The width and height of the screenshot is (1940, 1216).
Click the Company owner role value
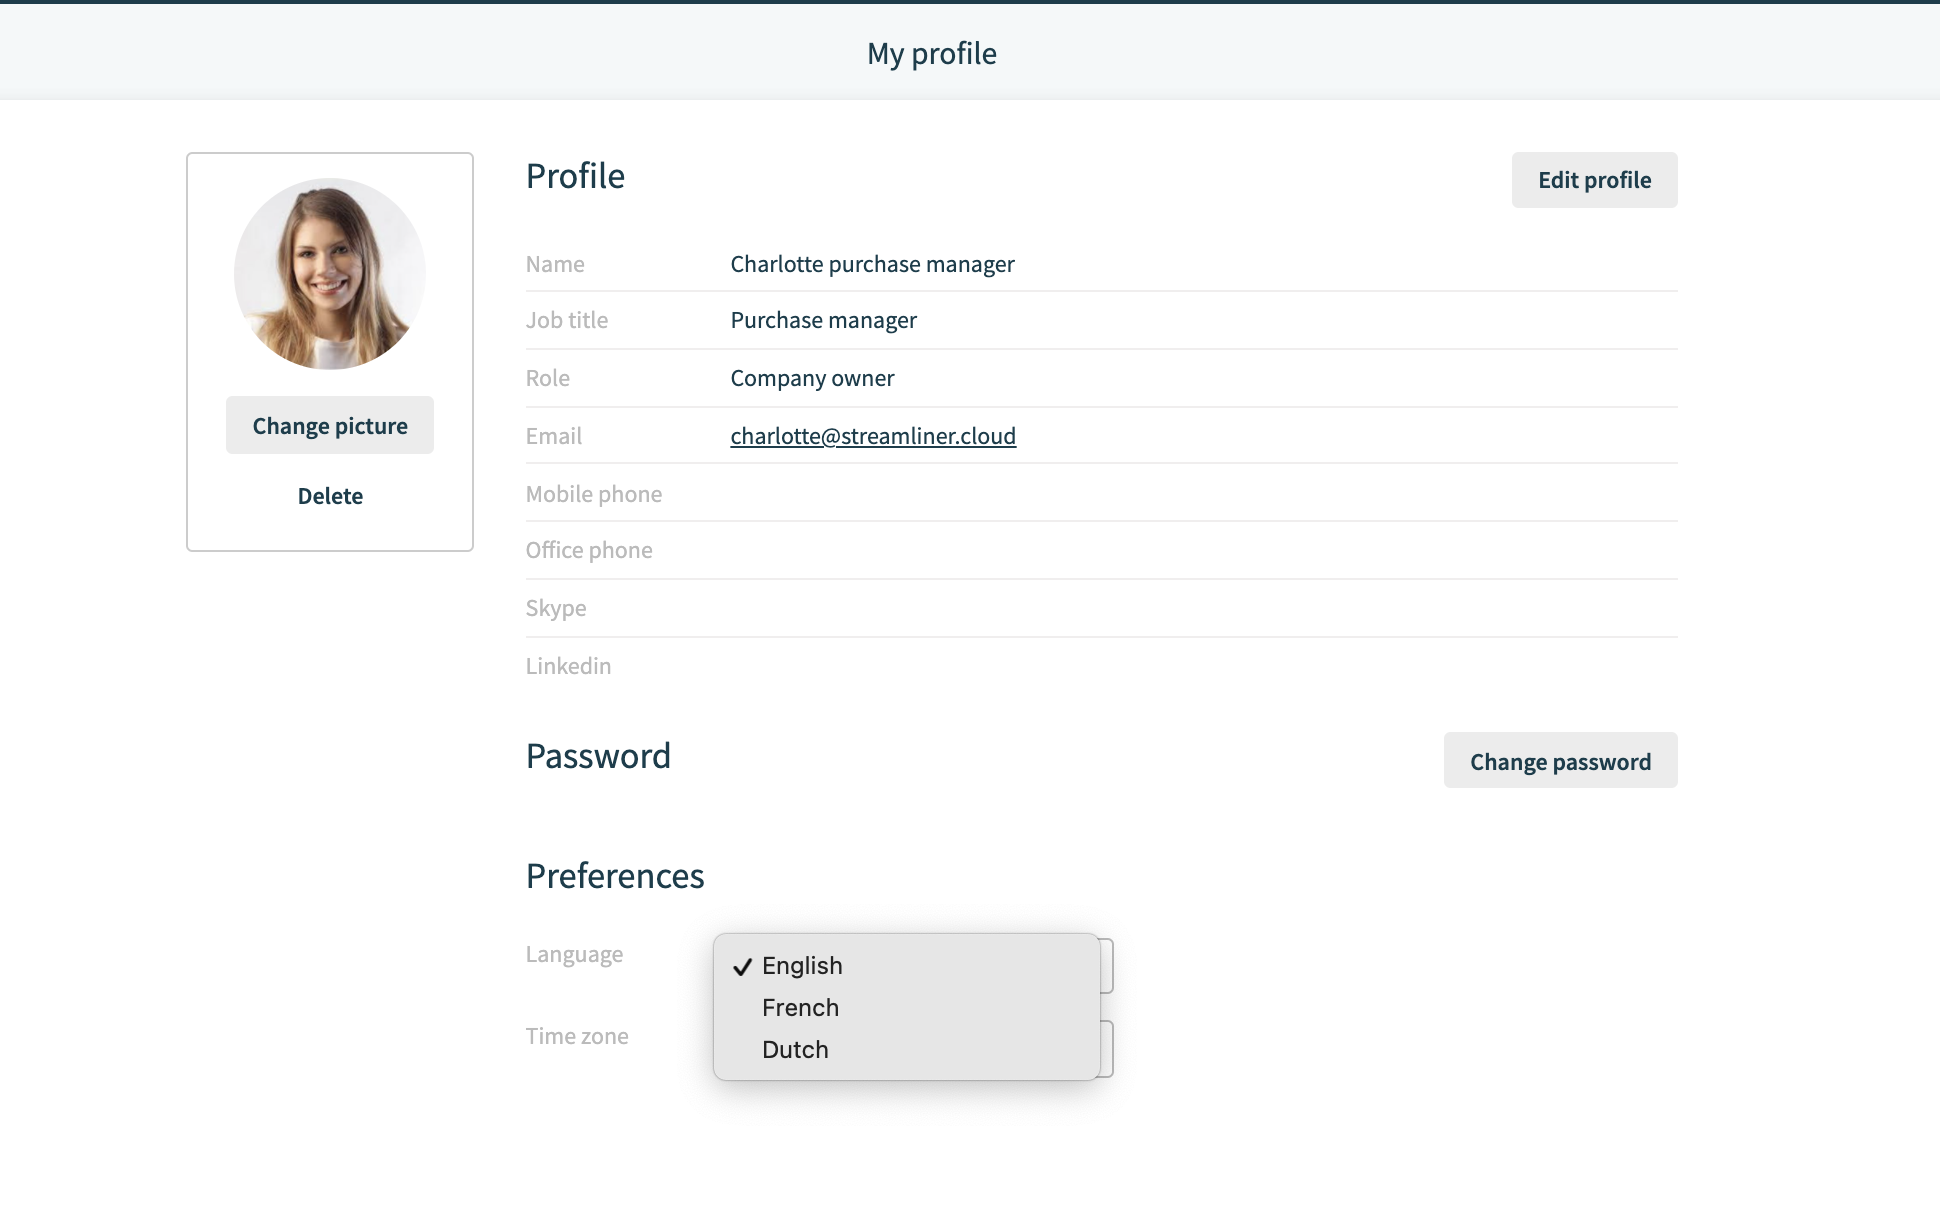point(812,378)
